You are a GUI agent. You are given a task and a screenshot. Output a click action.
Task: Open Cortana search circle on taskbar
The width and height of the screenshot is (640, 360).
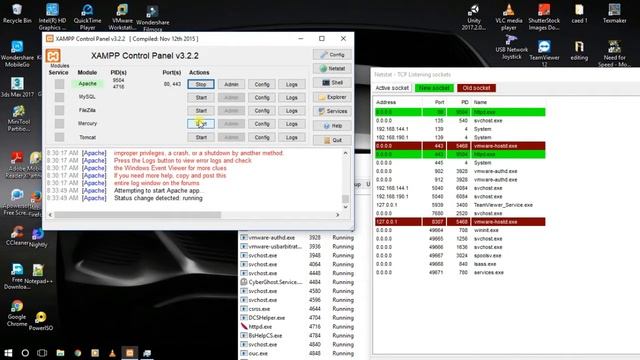(25, 353)
